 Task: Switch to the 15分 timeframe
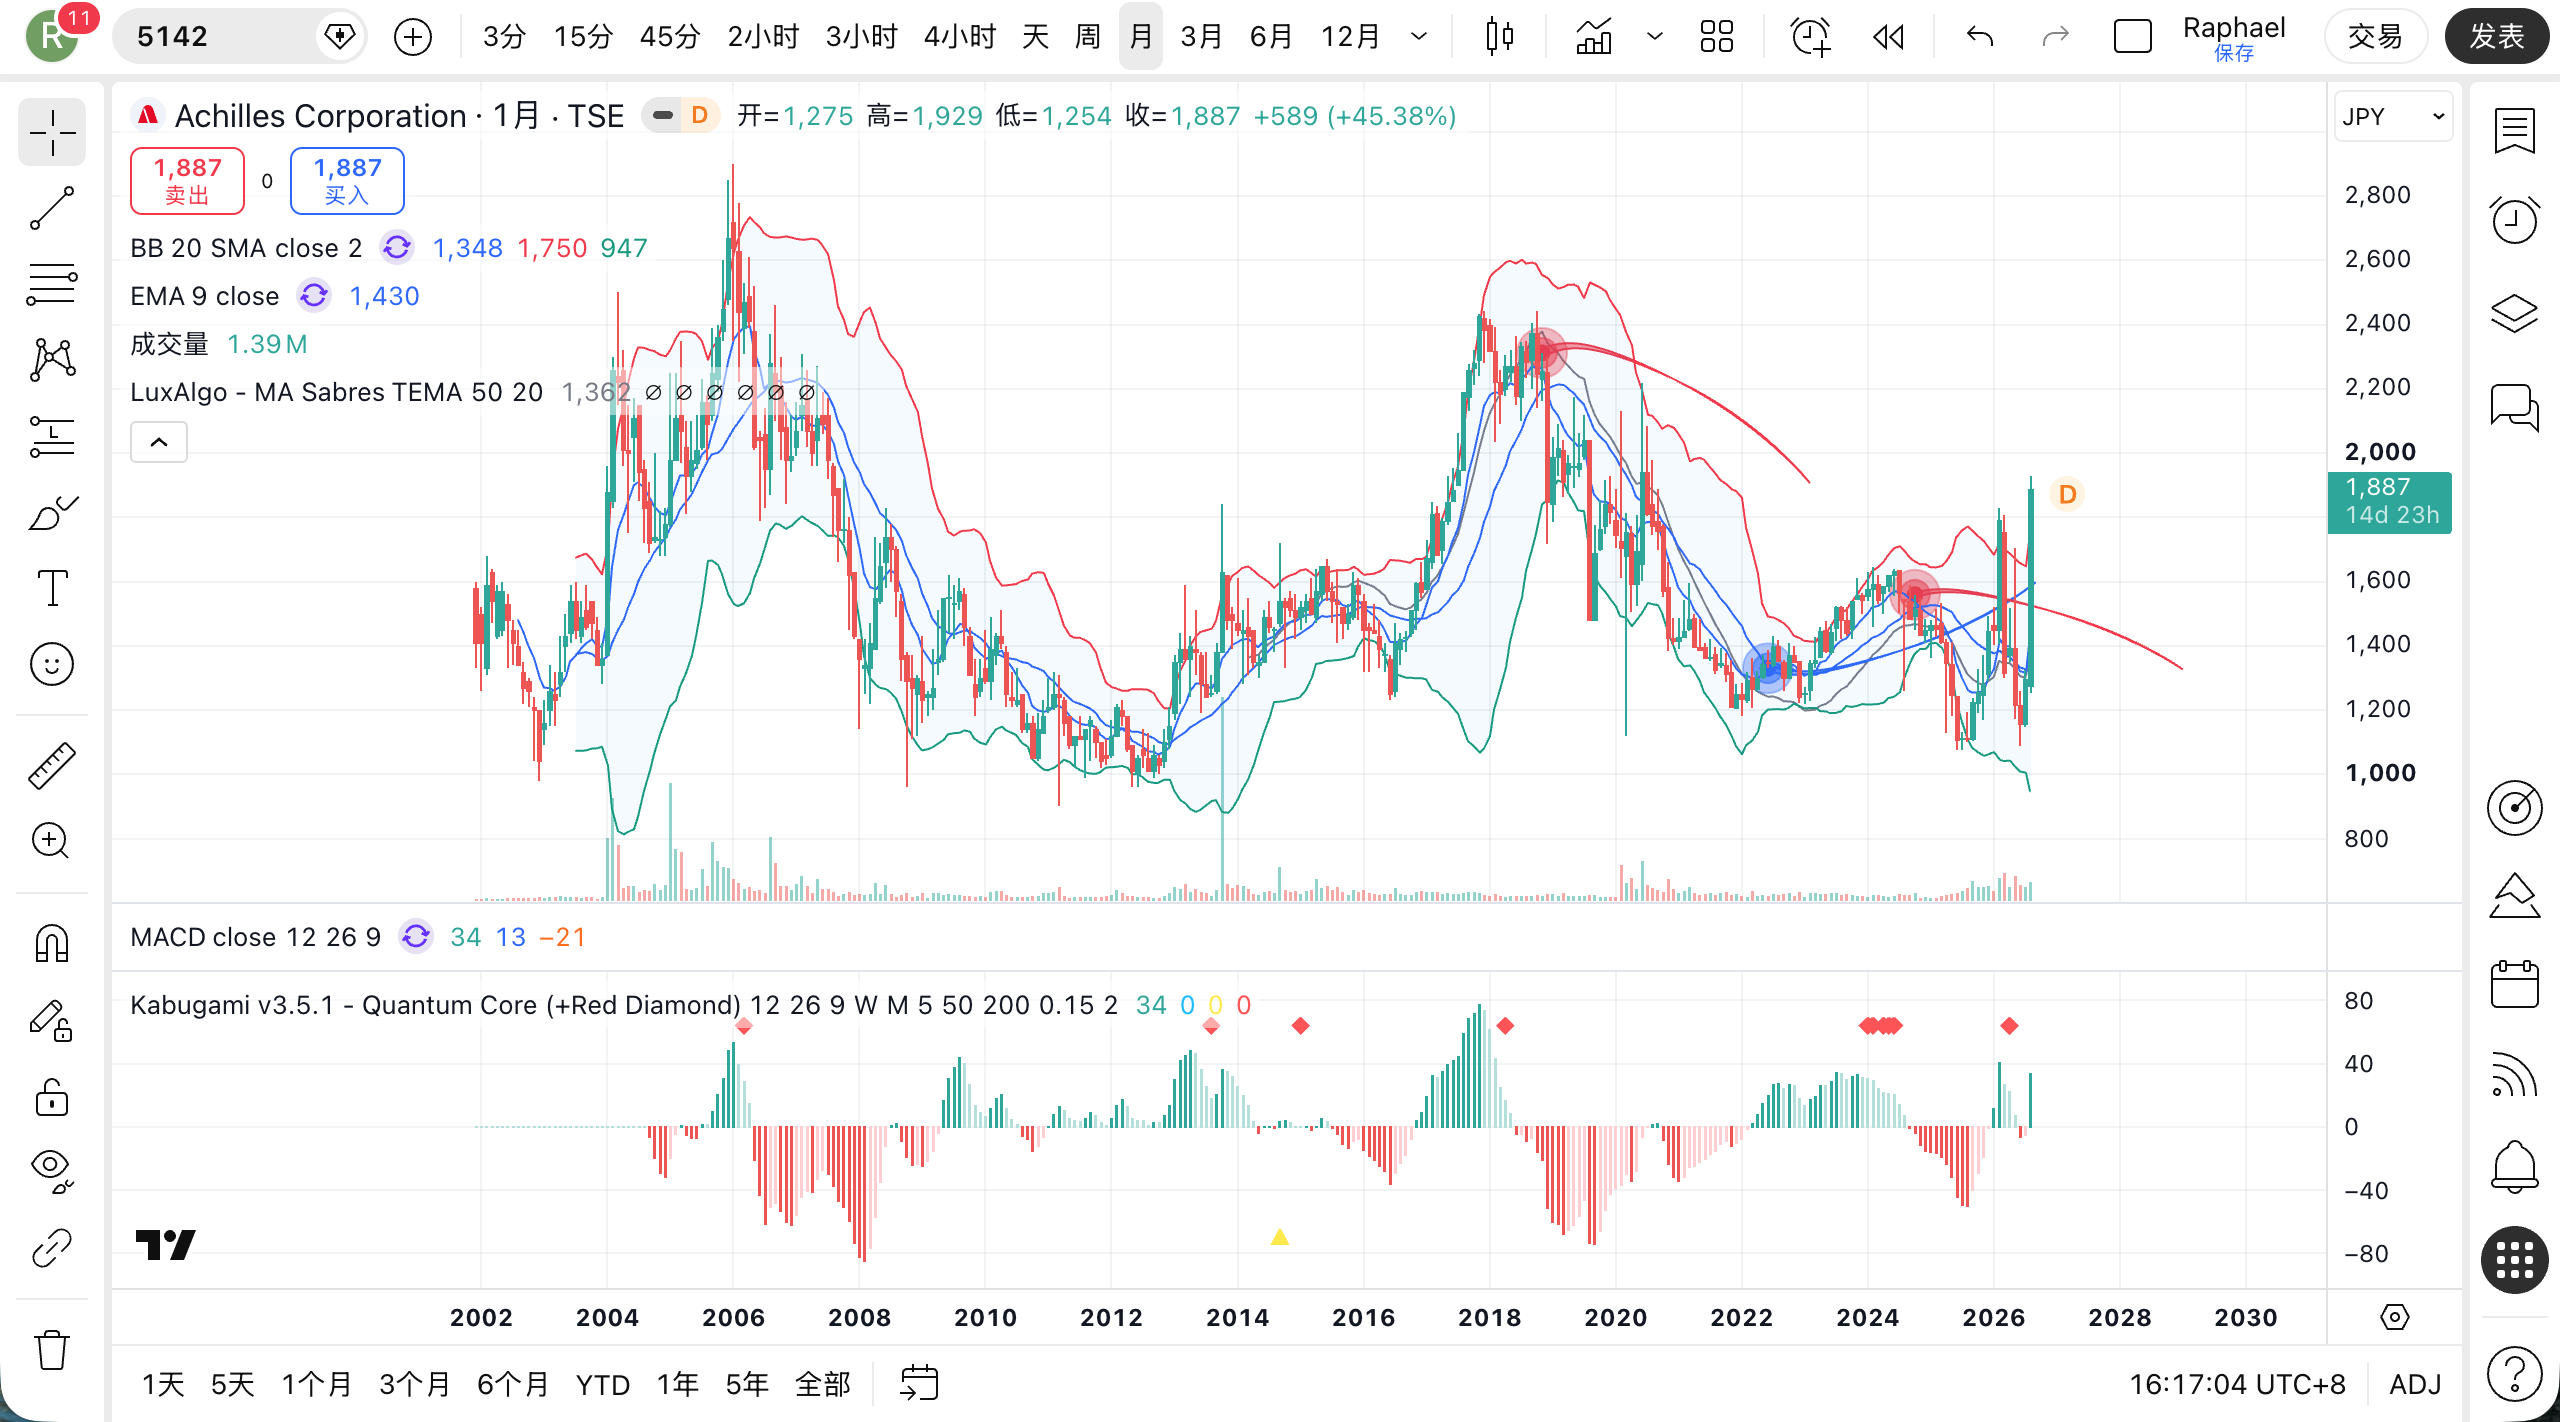coord(583,37)
